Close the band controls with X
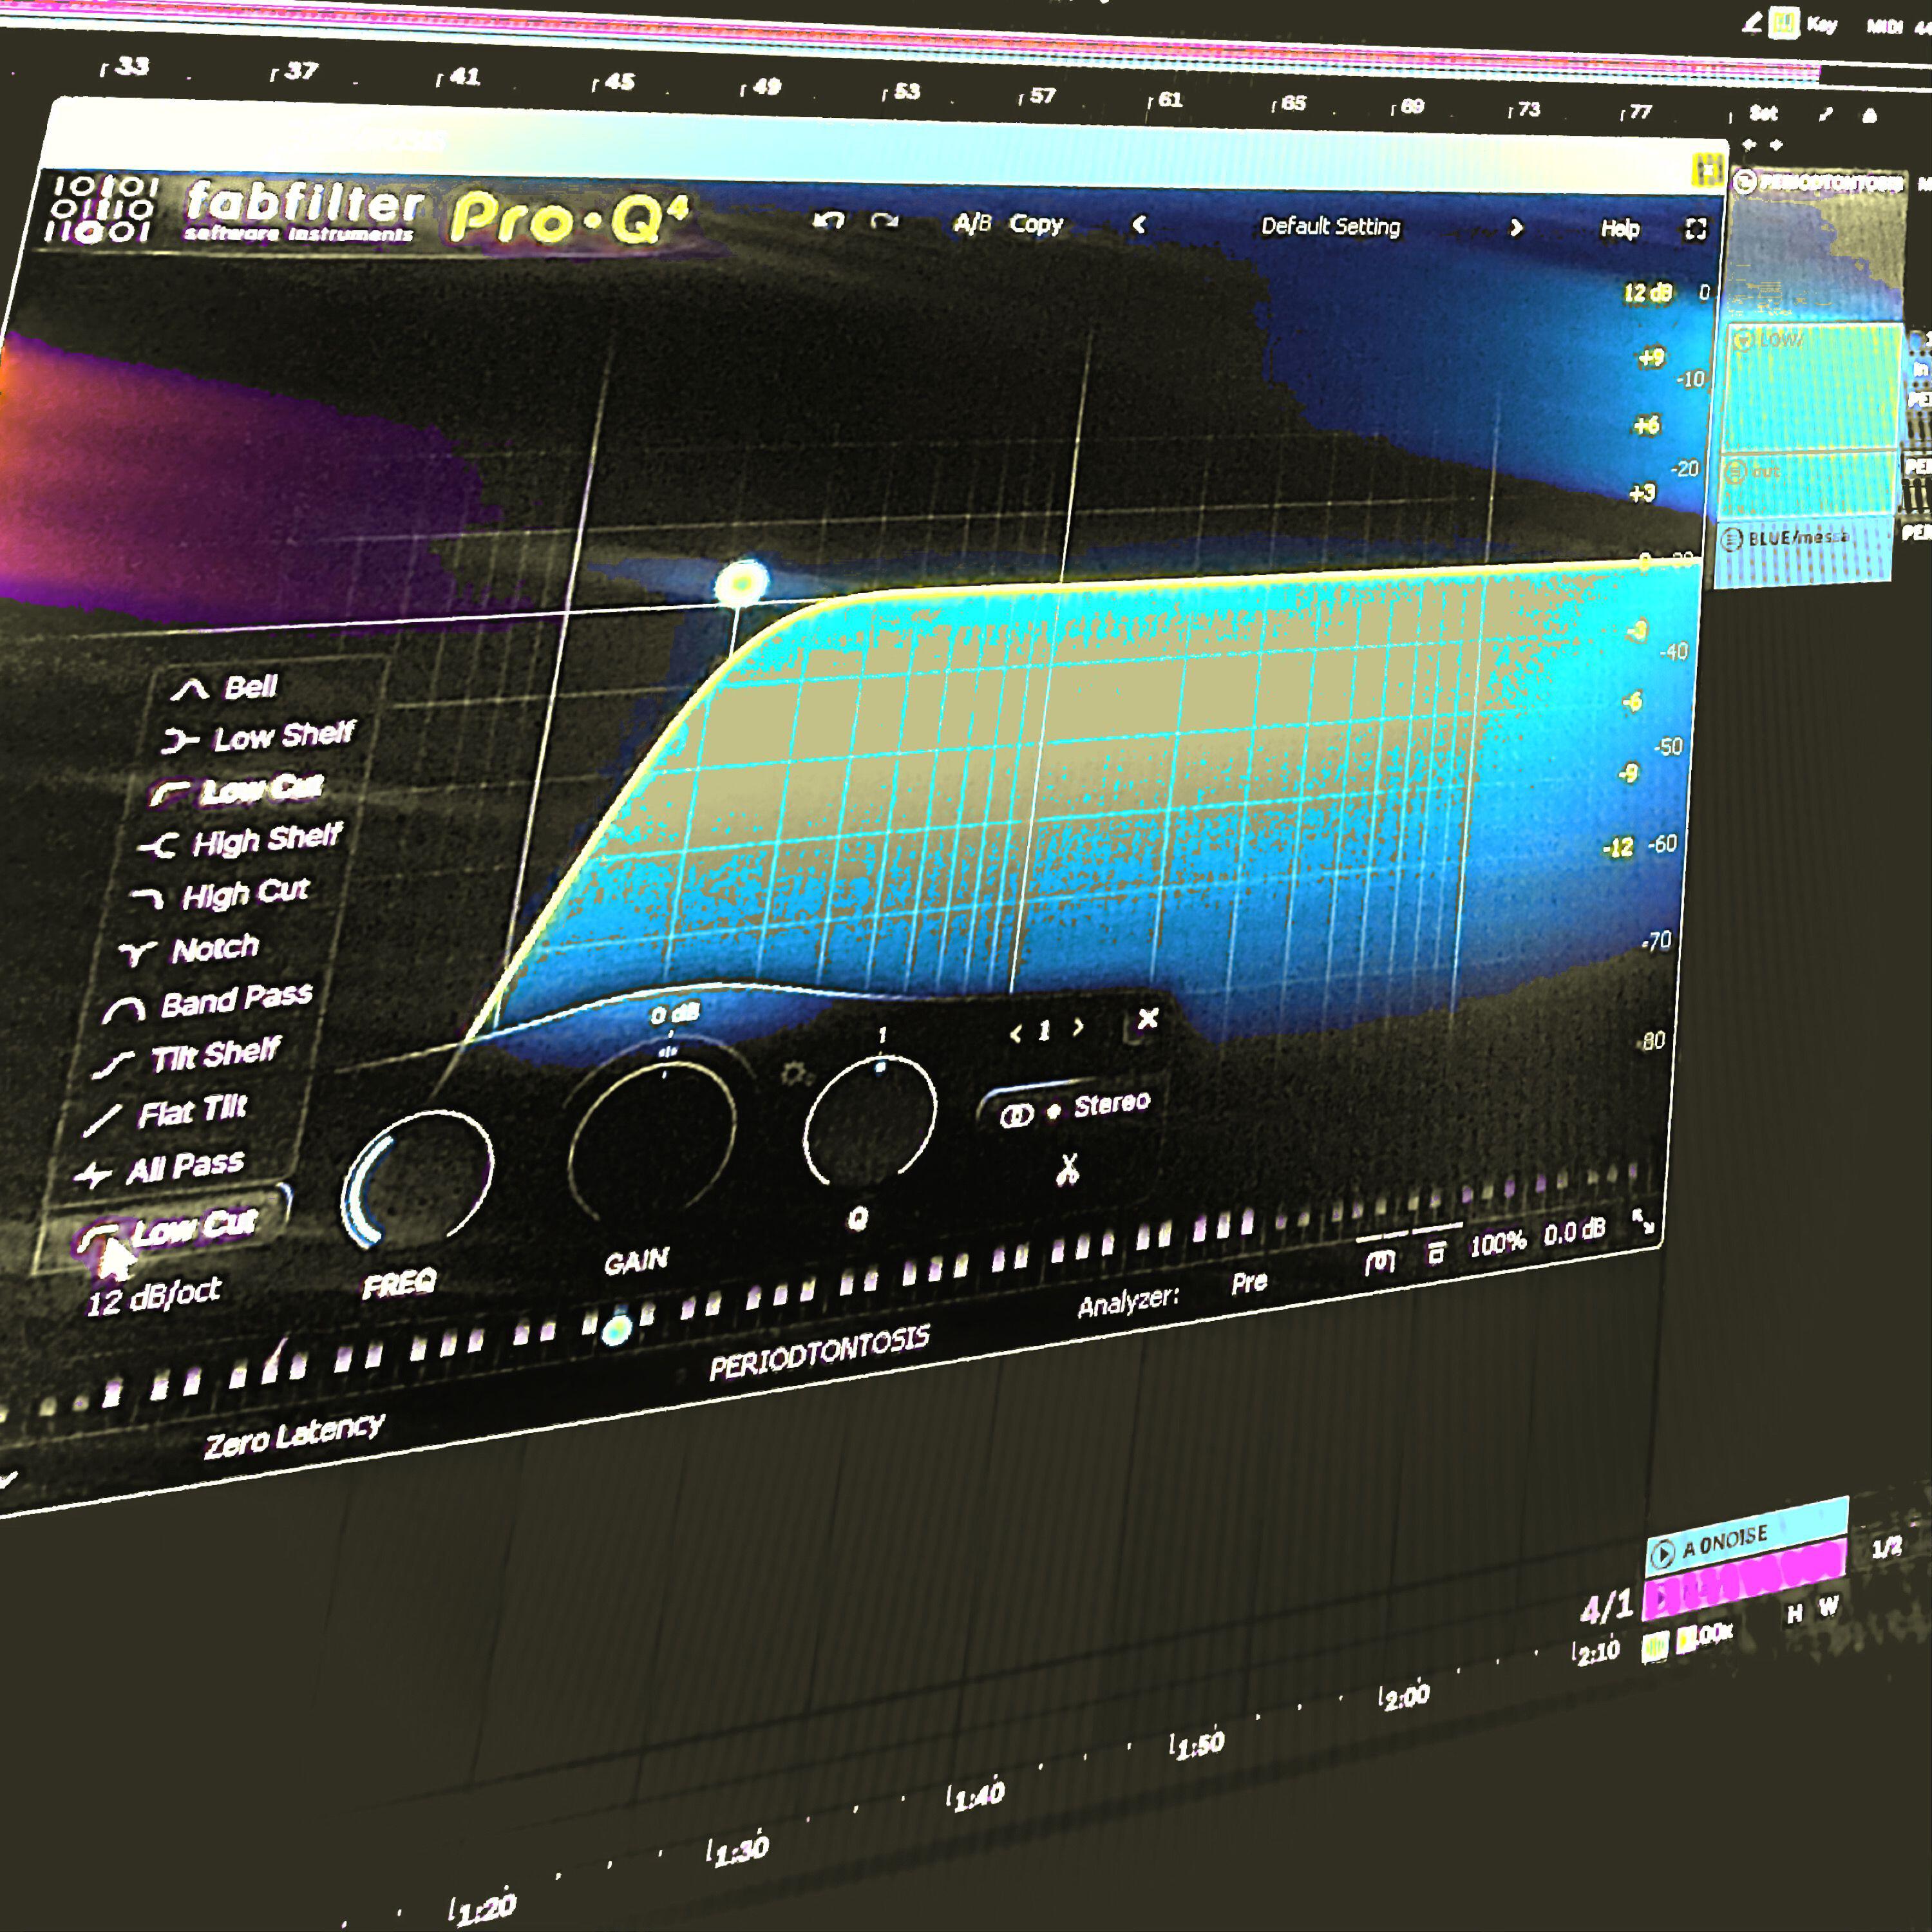The image size is (1932, 1932). (x=1147, y=1019)
